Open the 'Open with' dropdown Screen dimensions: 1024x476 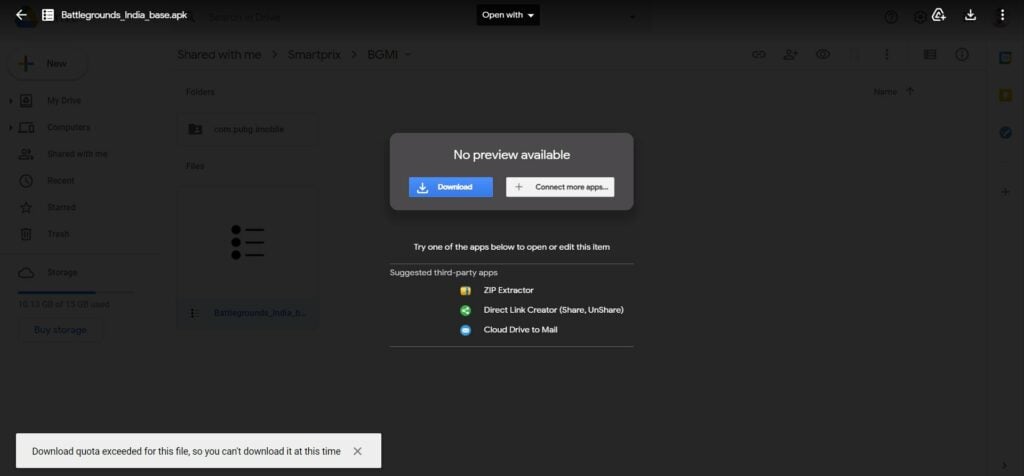click(508, 14)
